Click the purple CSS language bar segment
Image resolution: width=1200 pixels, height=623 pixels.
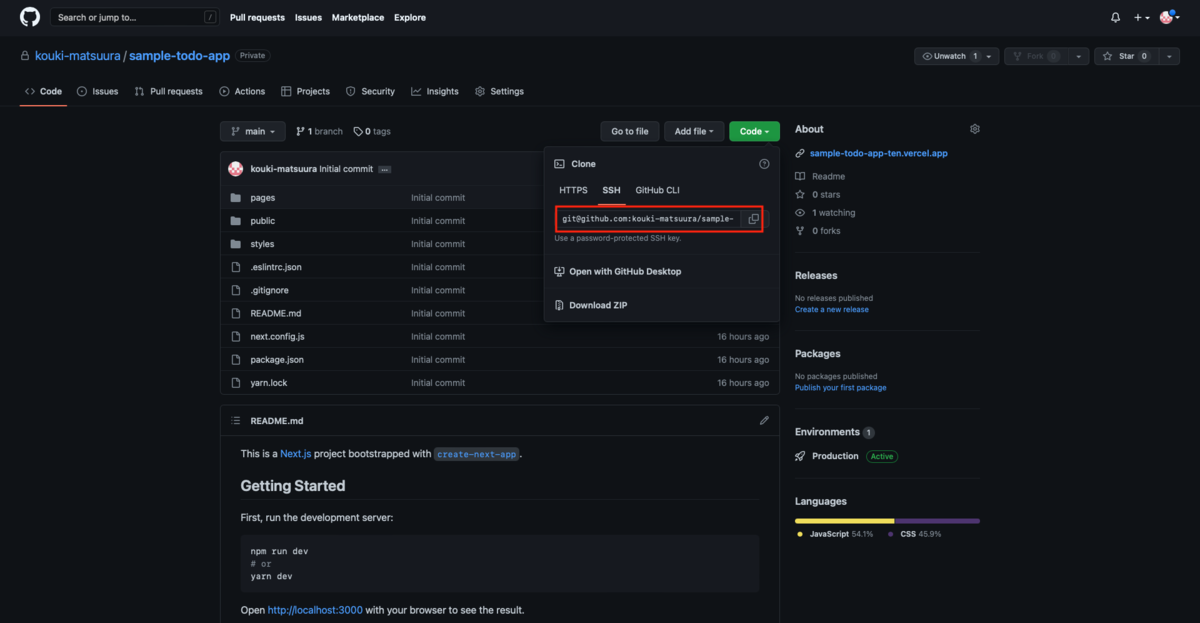click(x=937, y=521)
